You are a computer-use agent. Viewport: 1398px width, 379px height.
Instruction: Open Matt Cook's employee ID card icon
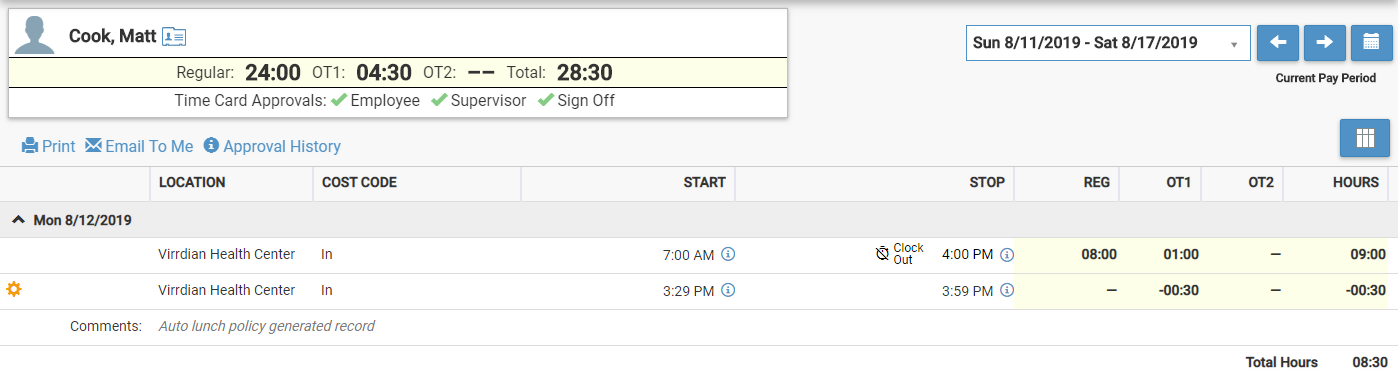coord(174,37)
